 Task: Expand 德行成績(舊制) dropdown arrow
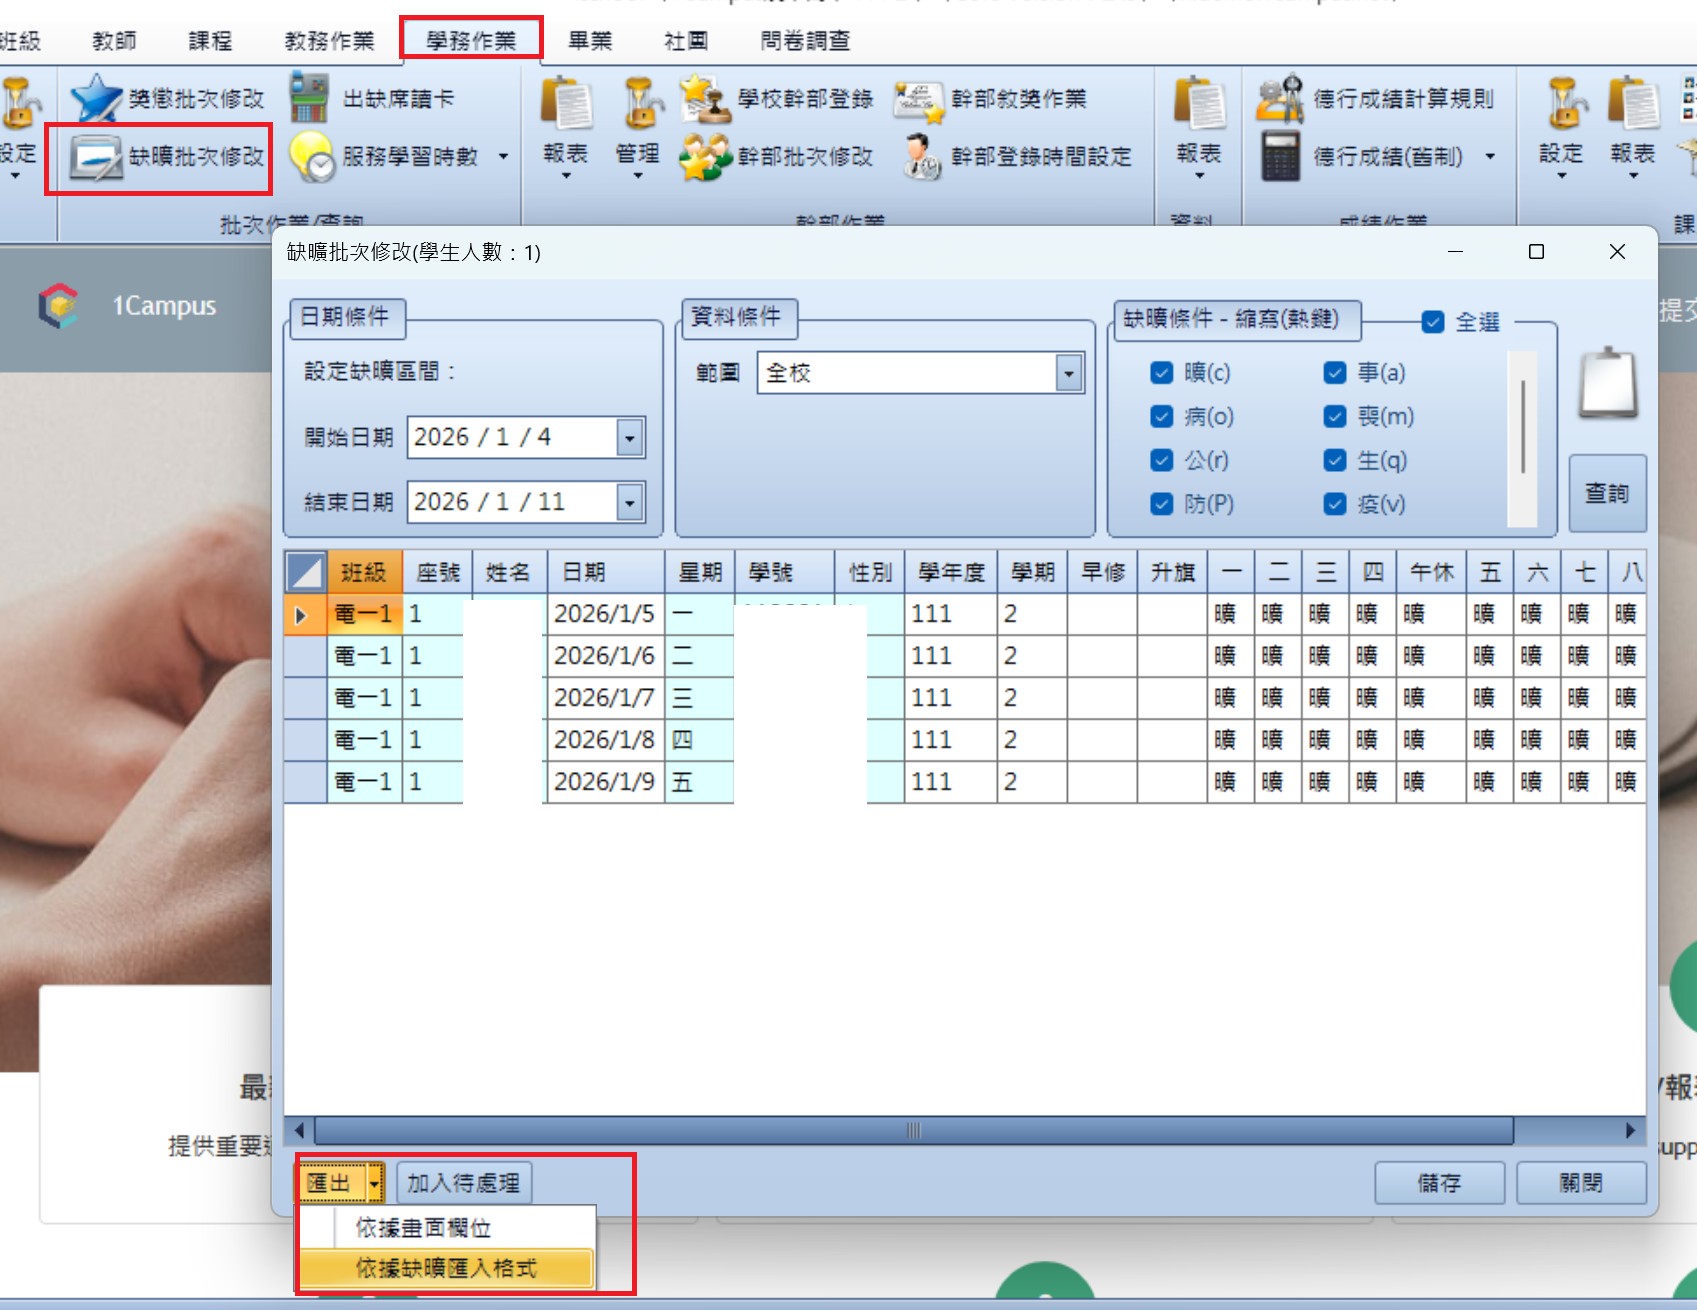click(1490, 157)
